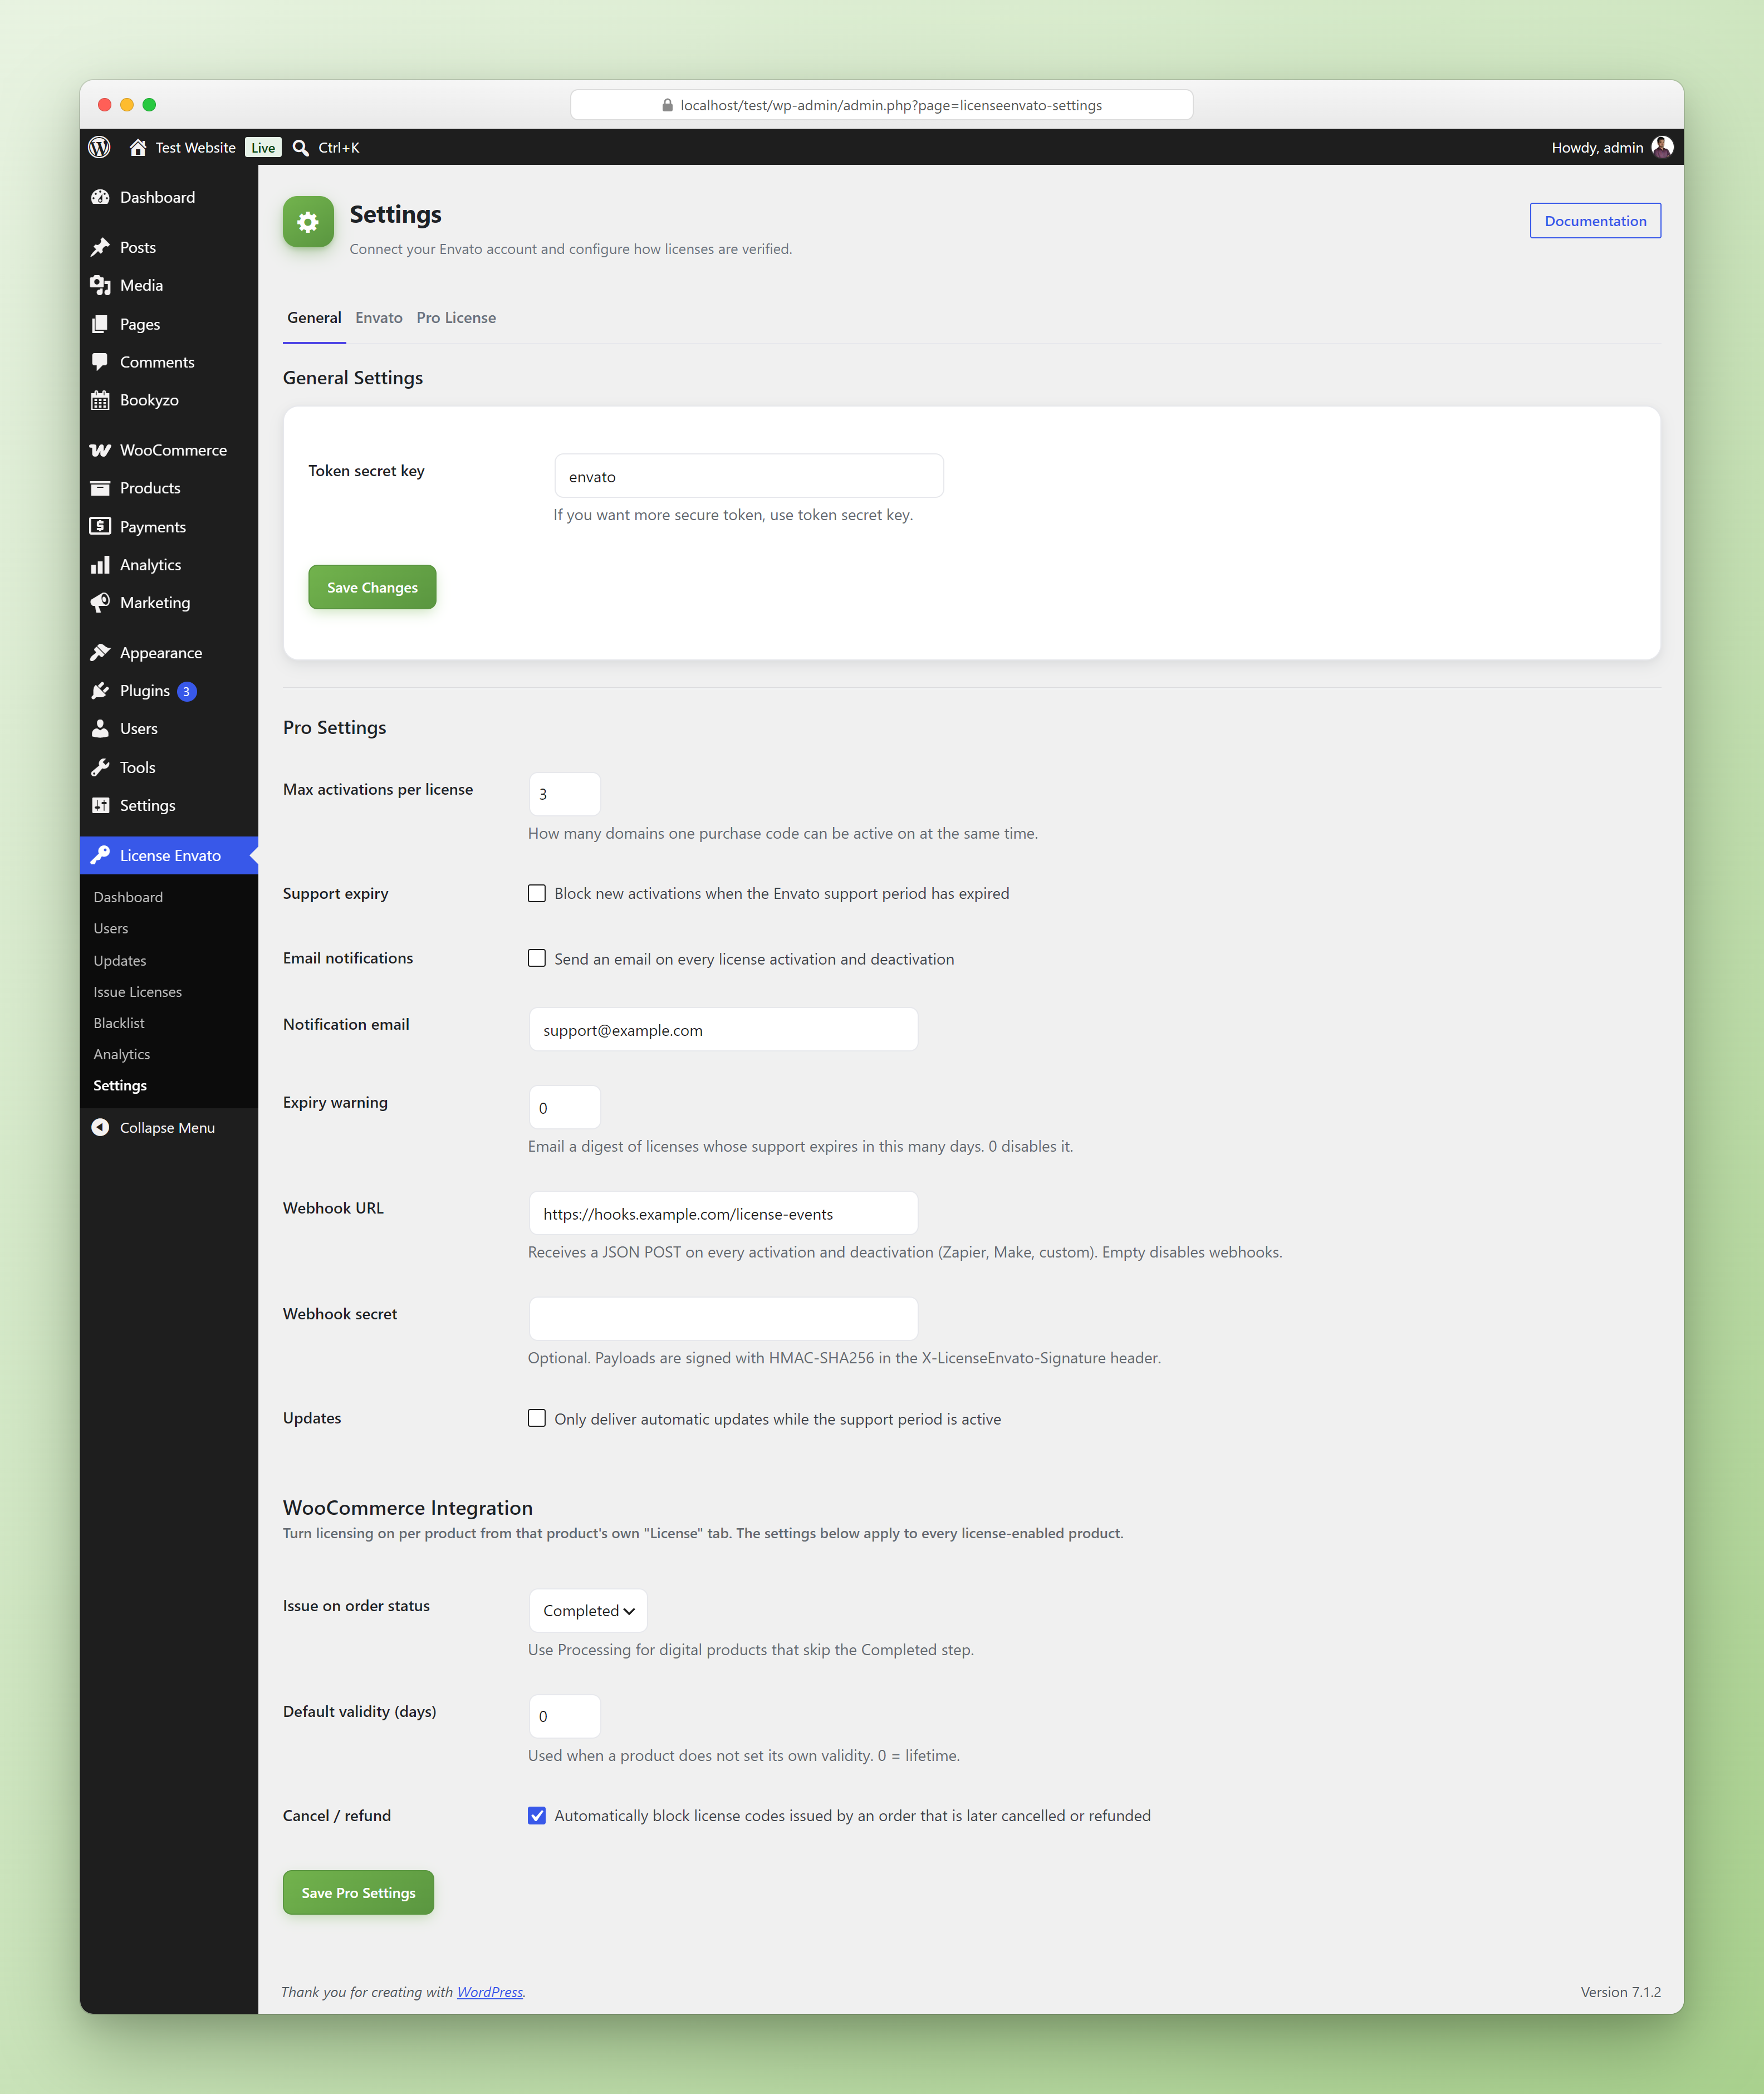Click Save Pro Settings button
This screenshot has height=2094, width=1764.
pyautogui.click(x=358, y=1892)
